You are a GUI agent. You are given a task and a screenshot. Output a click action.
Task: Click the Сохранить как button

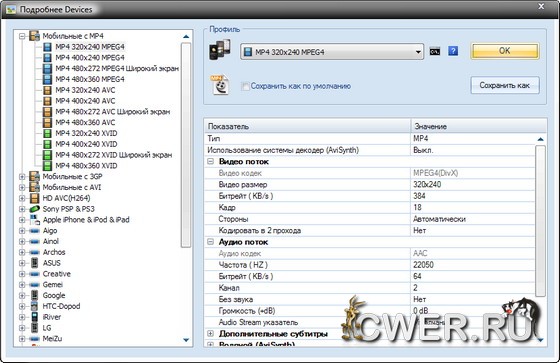(x=505, y=85)
